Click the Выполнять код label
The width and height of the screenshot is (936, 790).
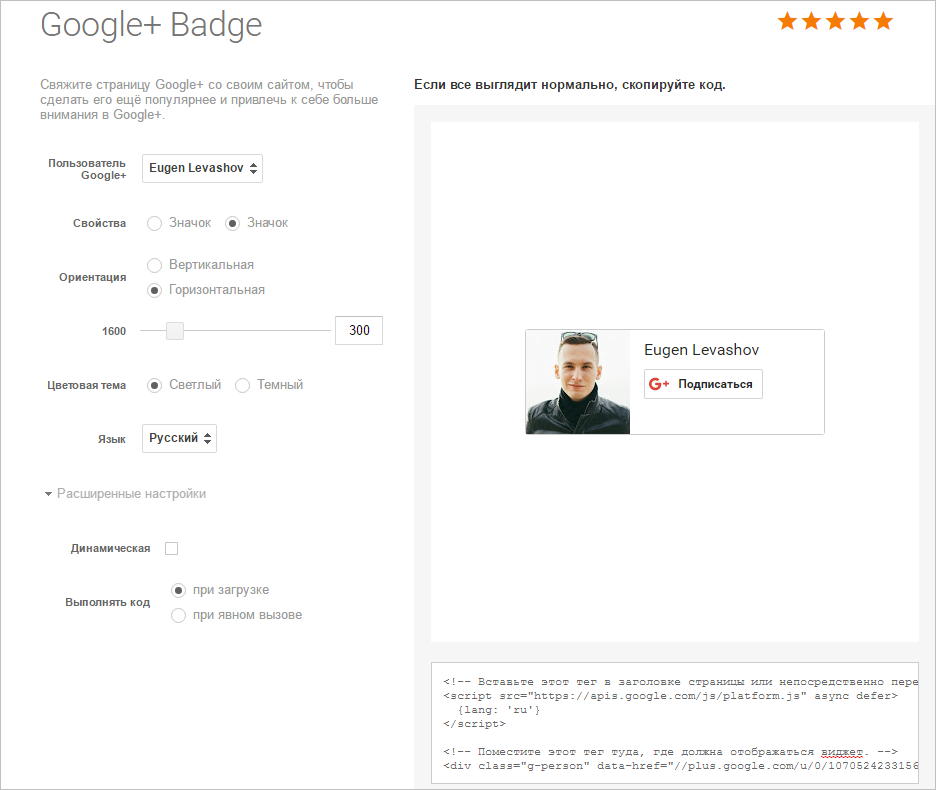point(107,603)
